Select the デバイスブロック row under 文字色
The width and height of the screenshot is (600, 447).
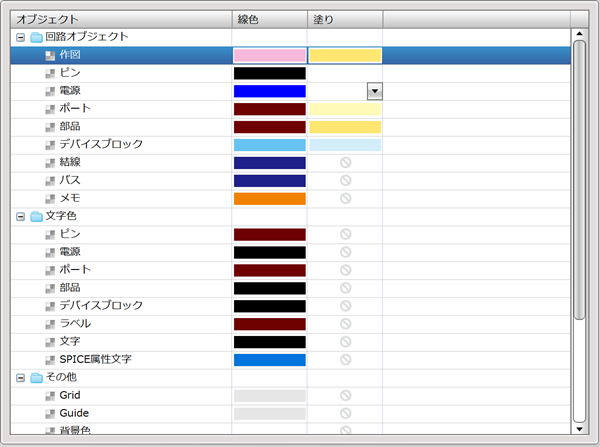pyautogui.click(x=290, y=306)
